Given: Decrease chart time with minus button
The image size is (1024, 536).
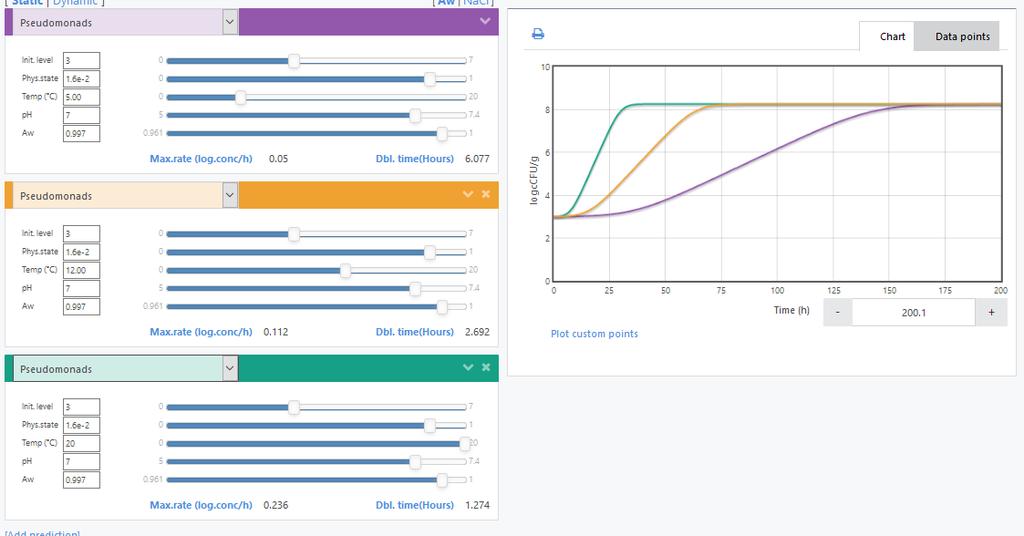Looking at the screenshot, I should pos(837,313).
